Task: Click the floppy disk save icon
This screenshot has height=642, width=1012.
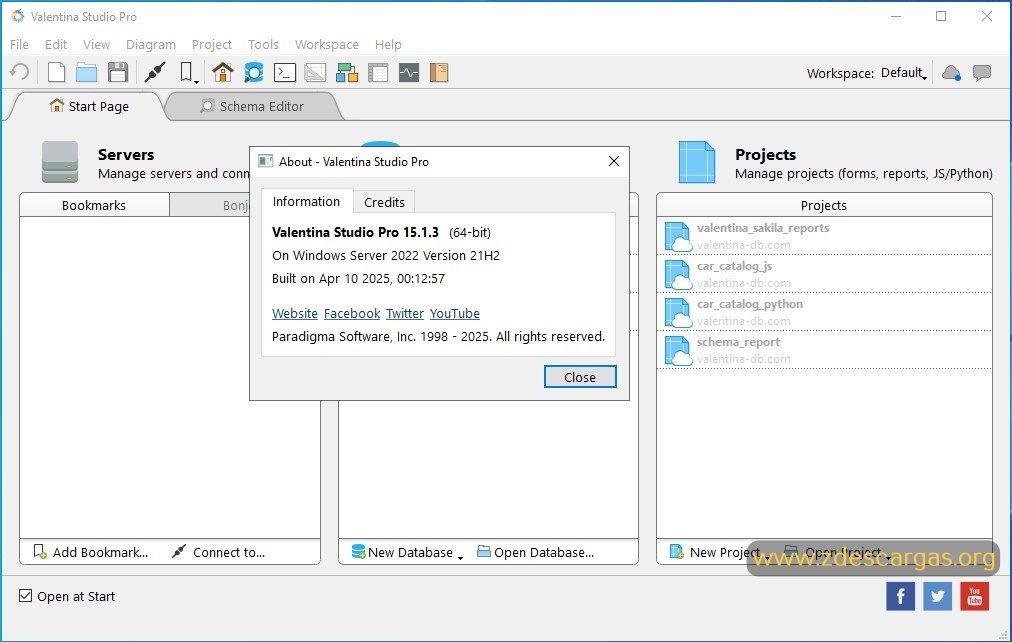Action: pyautogui.click(x=117, y=72)
